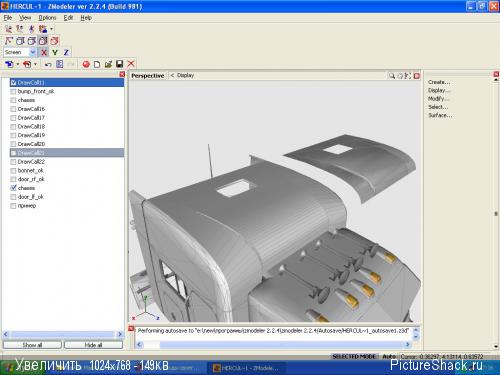Screen dimensions: 500x375
Task: Expand the Surface... command group
Action: (x=440, y=115)
